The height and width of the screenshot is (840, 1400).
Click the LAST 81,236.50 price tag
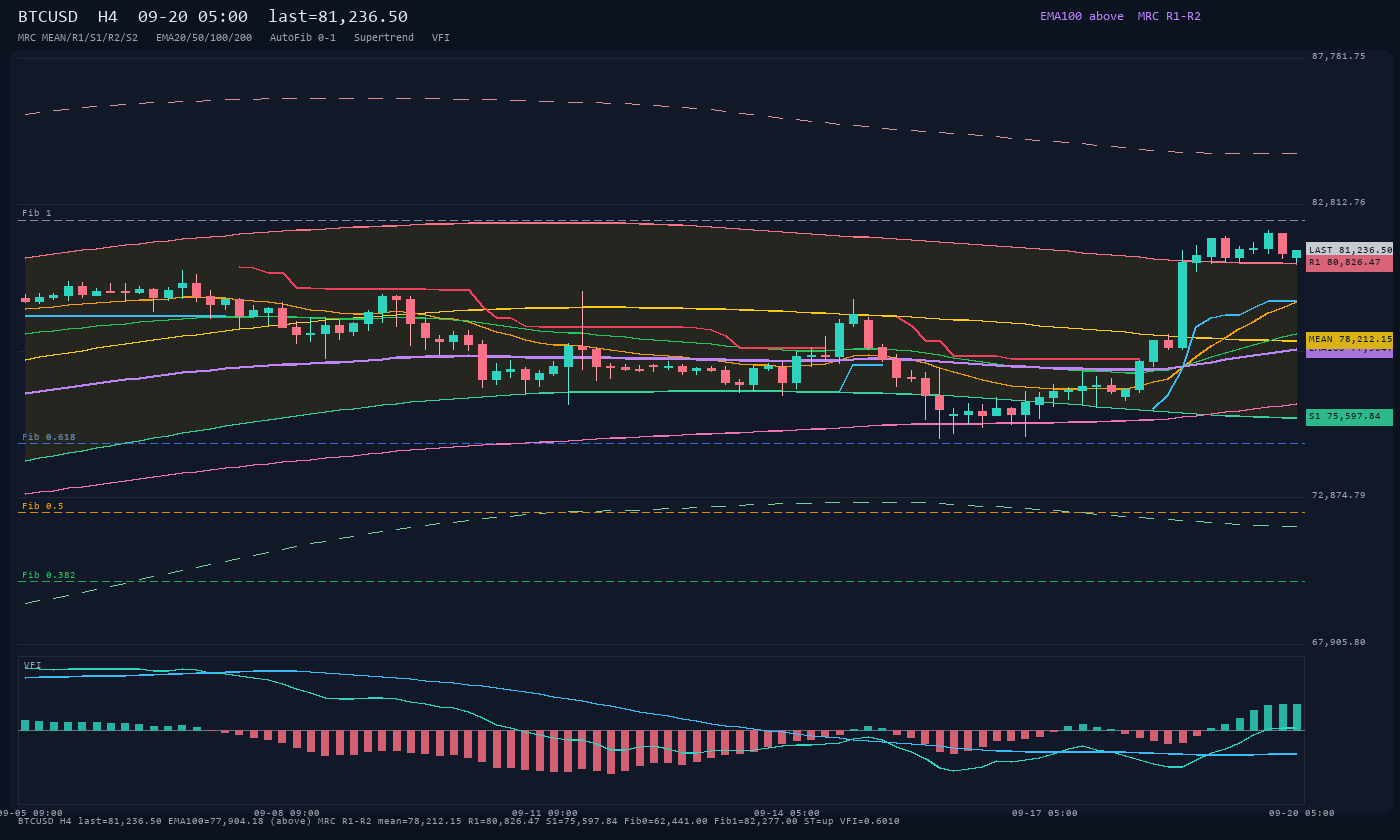click(x=1349, y=250)
